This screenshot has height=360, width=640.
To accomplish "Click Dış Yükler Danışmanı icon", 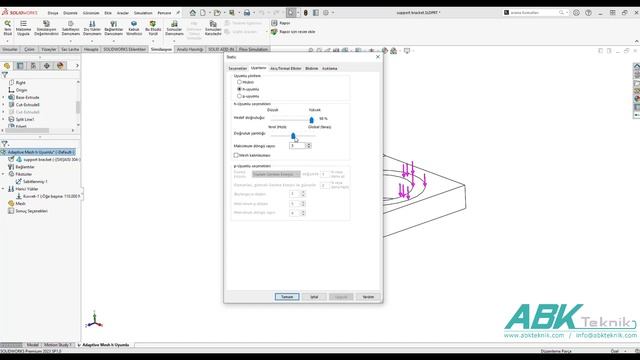I will 92,24.
